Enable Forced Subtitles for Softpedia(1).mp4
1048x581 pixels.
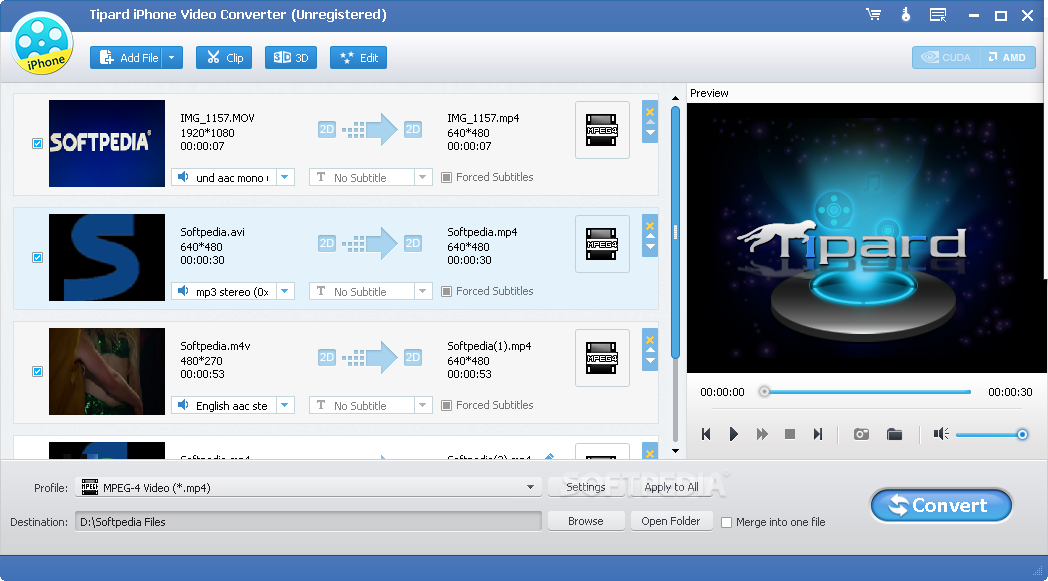coord(446,405)
